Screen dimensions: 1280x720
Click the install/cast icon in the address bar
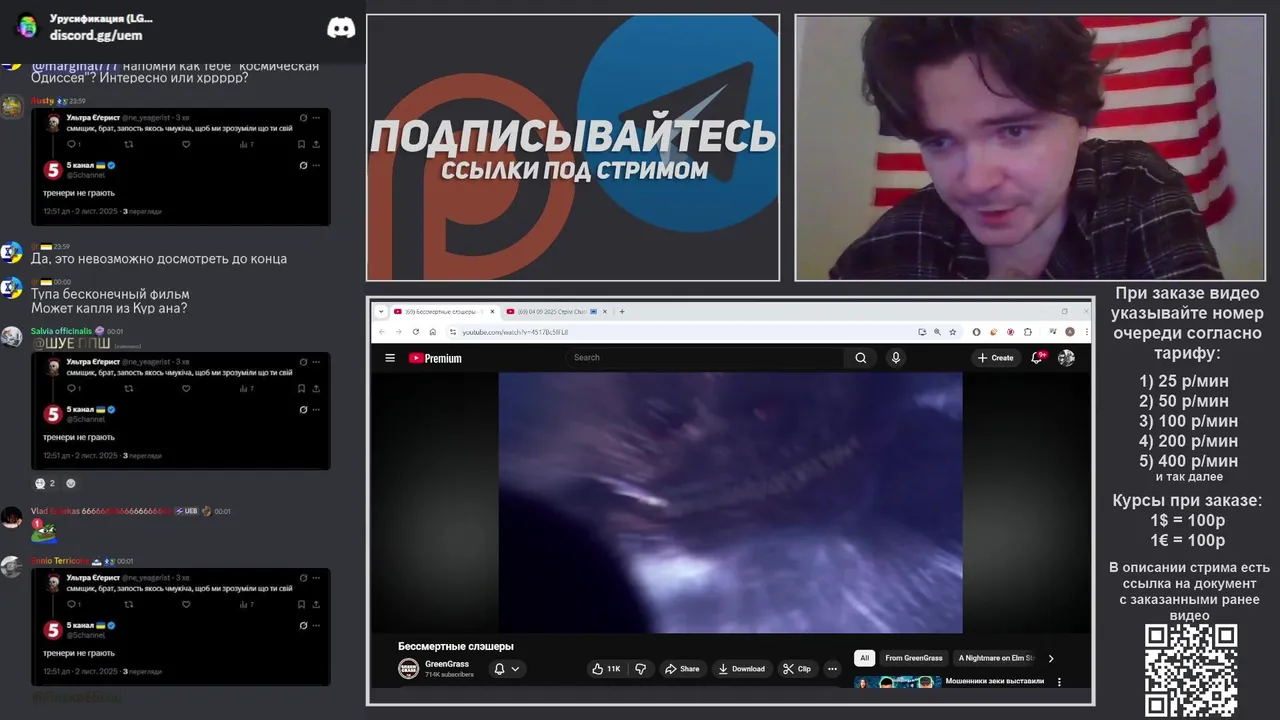[922, 332]
